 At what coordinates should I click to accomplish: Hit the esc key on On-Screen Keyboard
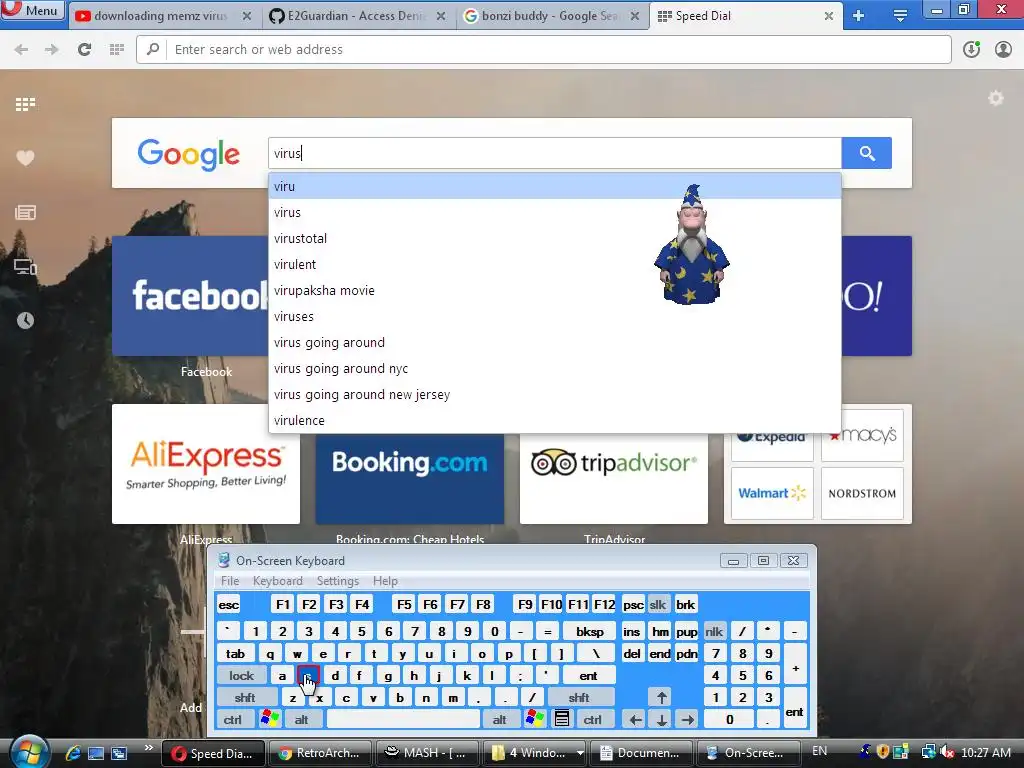pos(229,605)
